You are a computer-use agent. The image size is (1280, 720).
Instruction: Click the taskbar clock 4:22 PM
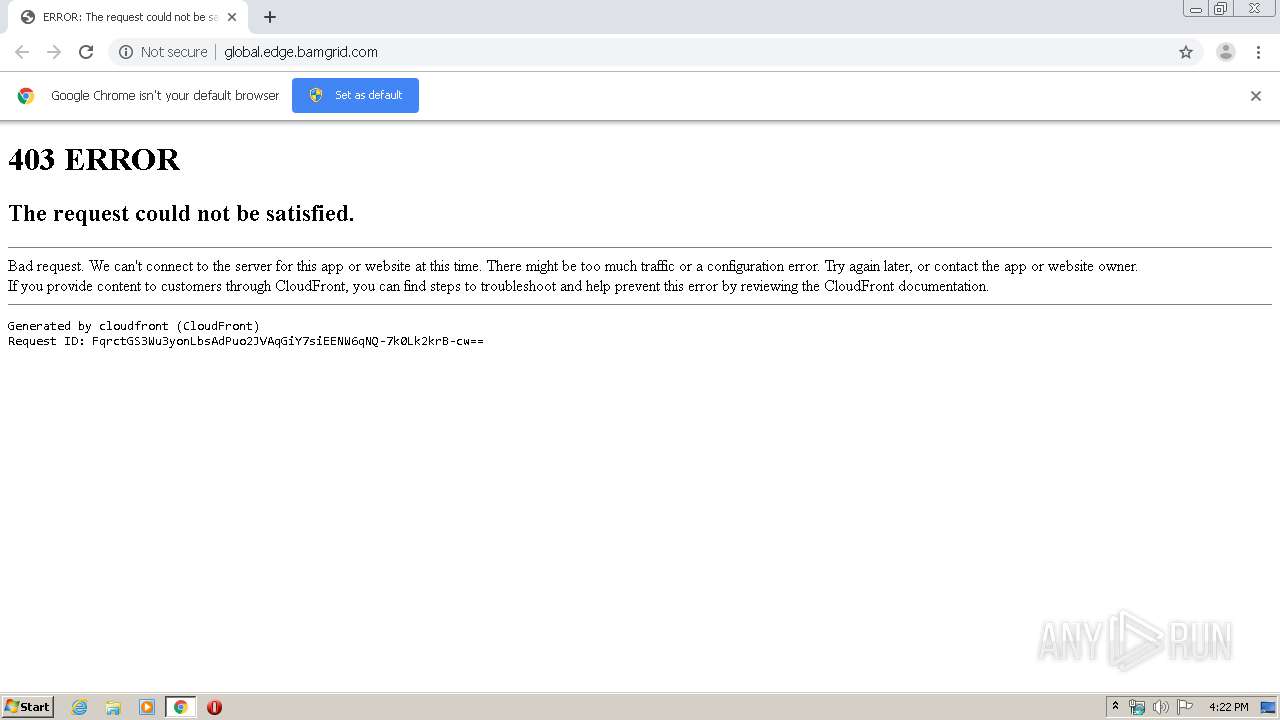pos(1228,707)
